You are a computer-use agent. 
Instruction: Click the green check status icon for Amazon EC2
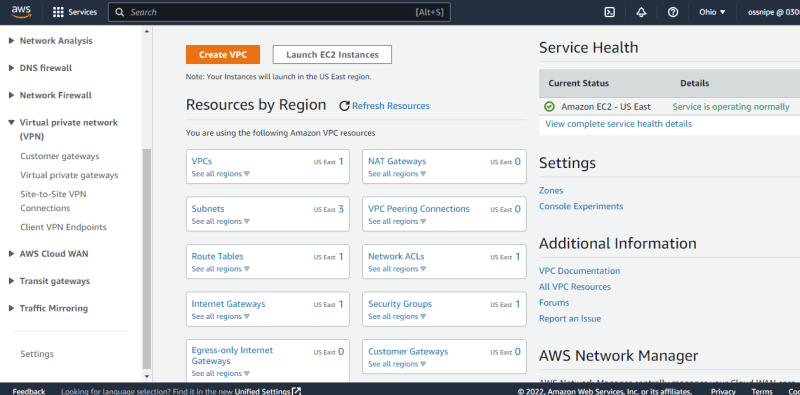pos(549,107)
